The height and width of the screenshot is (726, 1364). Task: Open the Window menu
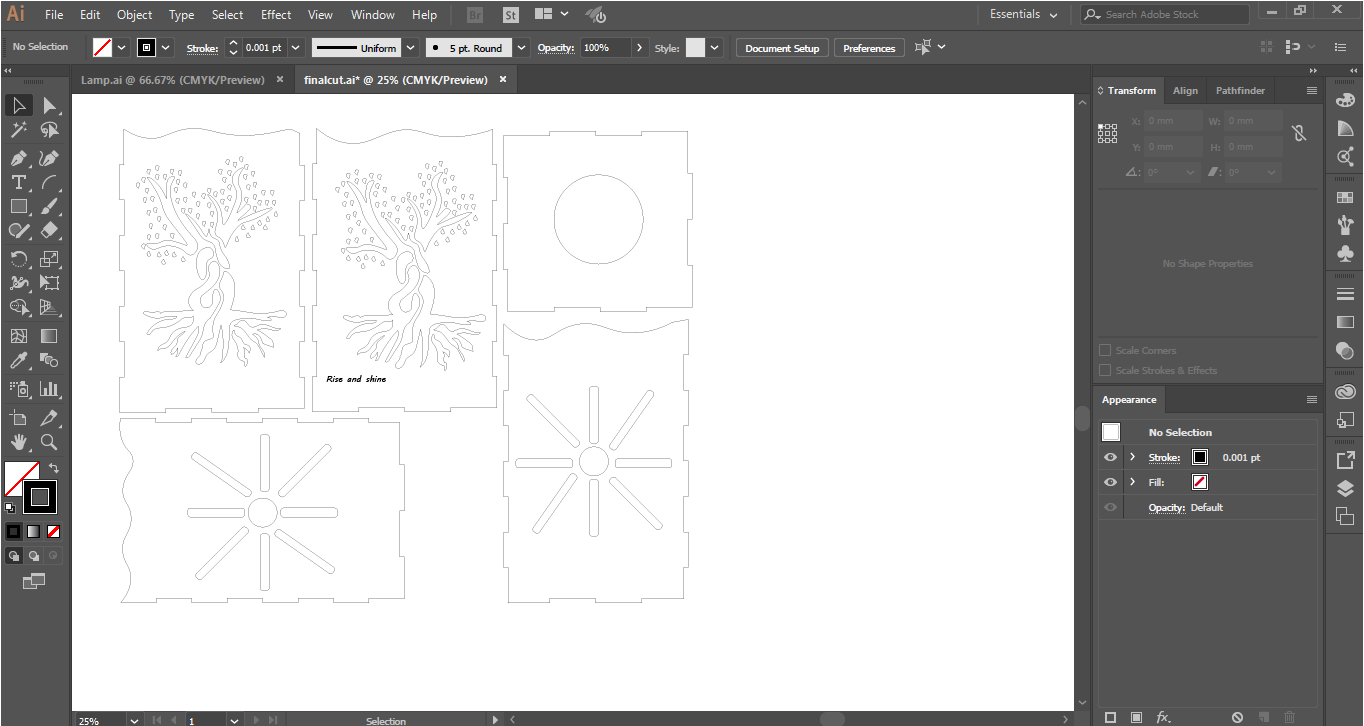[373, 15]
